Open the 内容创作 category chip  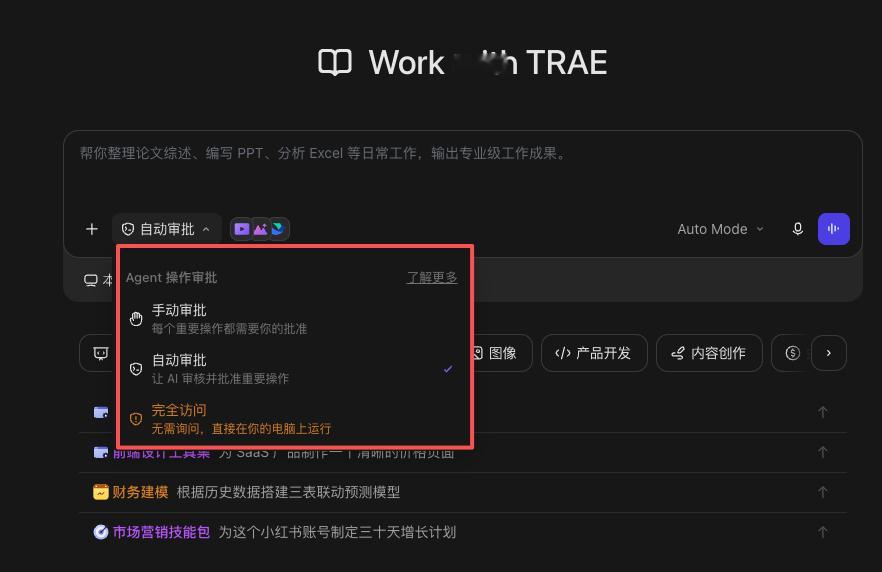709,353
